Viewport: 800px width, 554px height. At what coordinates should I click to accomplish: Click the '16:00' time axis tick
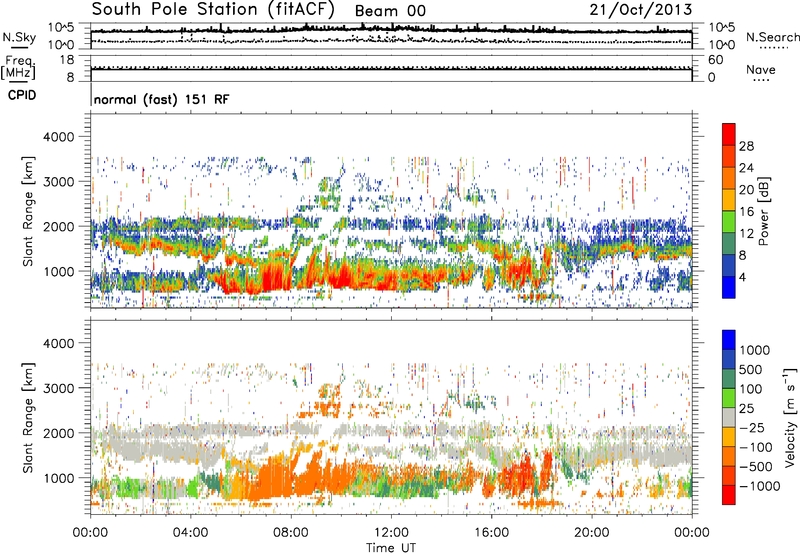[x=491, y=533]
